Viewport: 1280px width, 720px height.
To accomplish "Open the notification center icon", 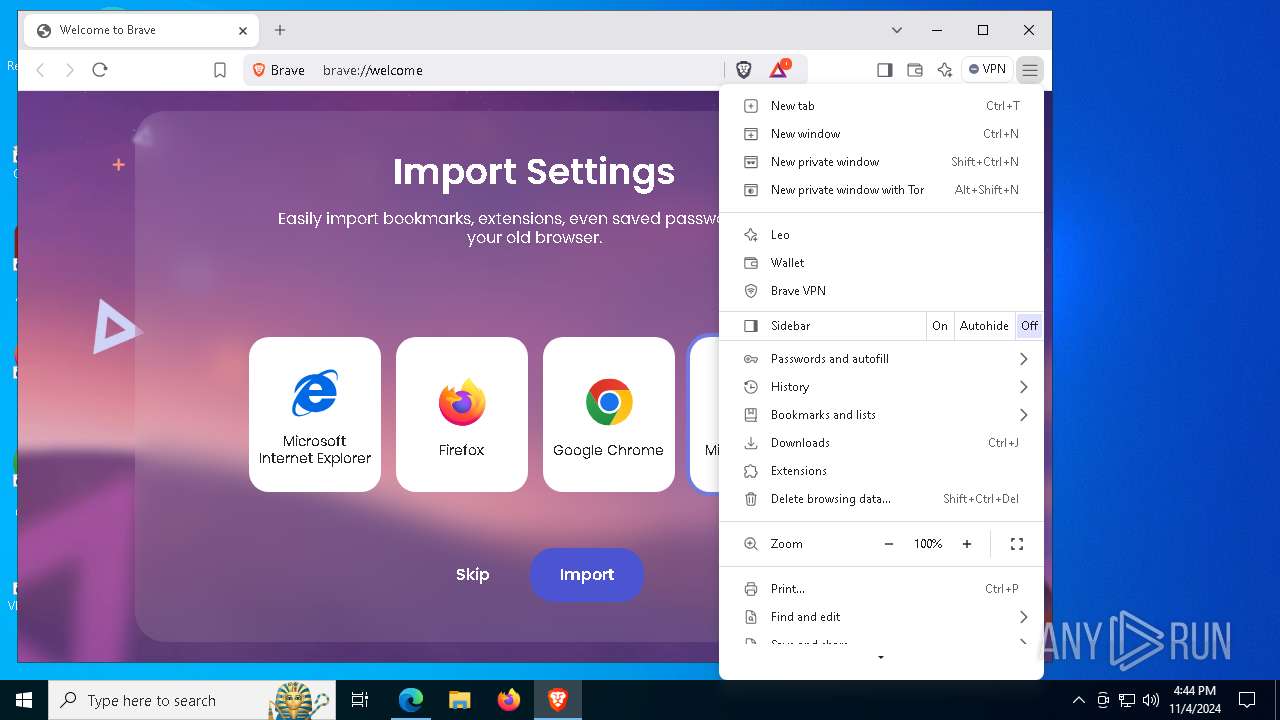I will 1247,700.
